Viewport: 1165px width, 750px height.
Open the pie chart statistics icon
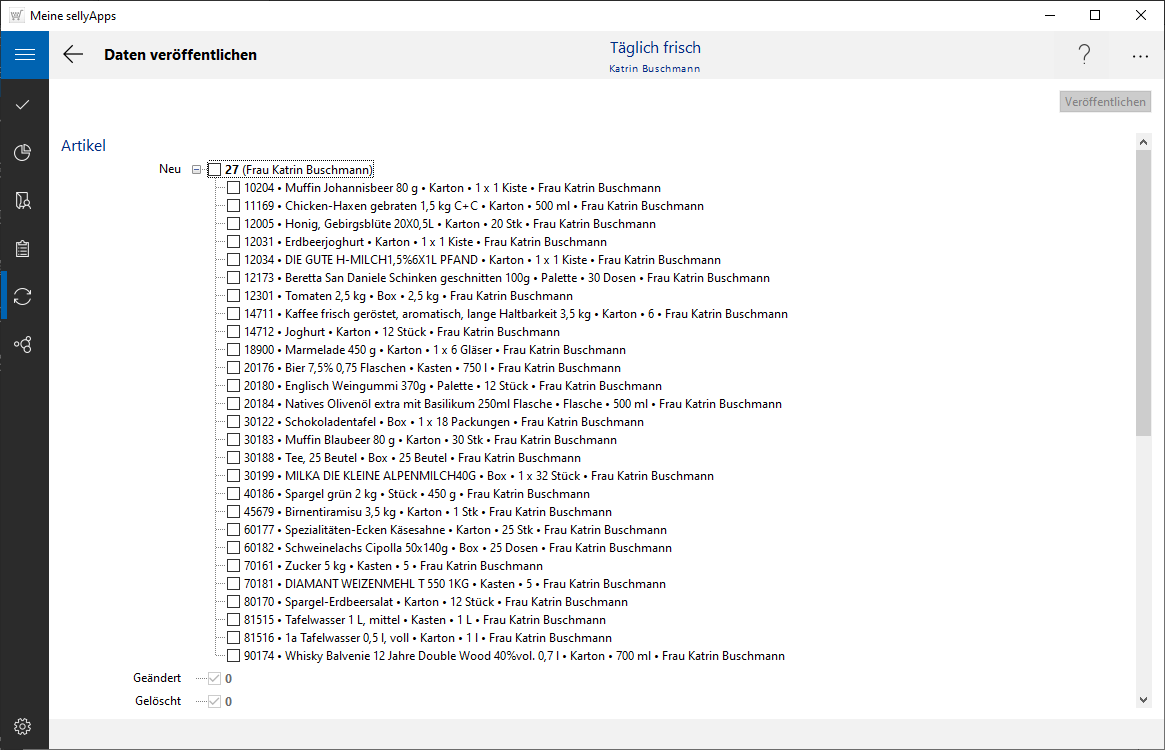24,152
